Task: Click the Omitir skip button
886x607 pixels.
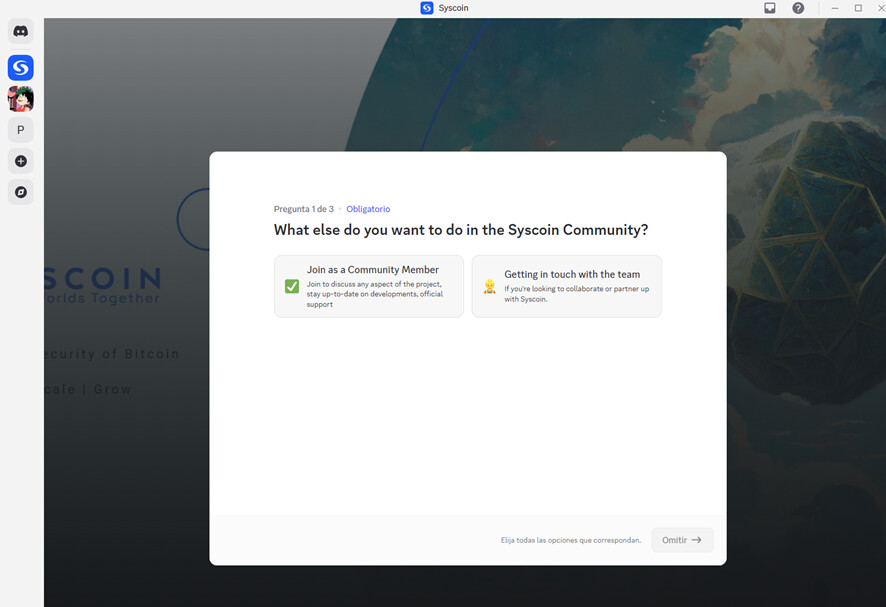Action: tap(682, 540)
